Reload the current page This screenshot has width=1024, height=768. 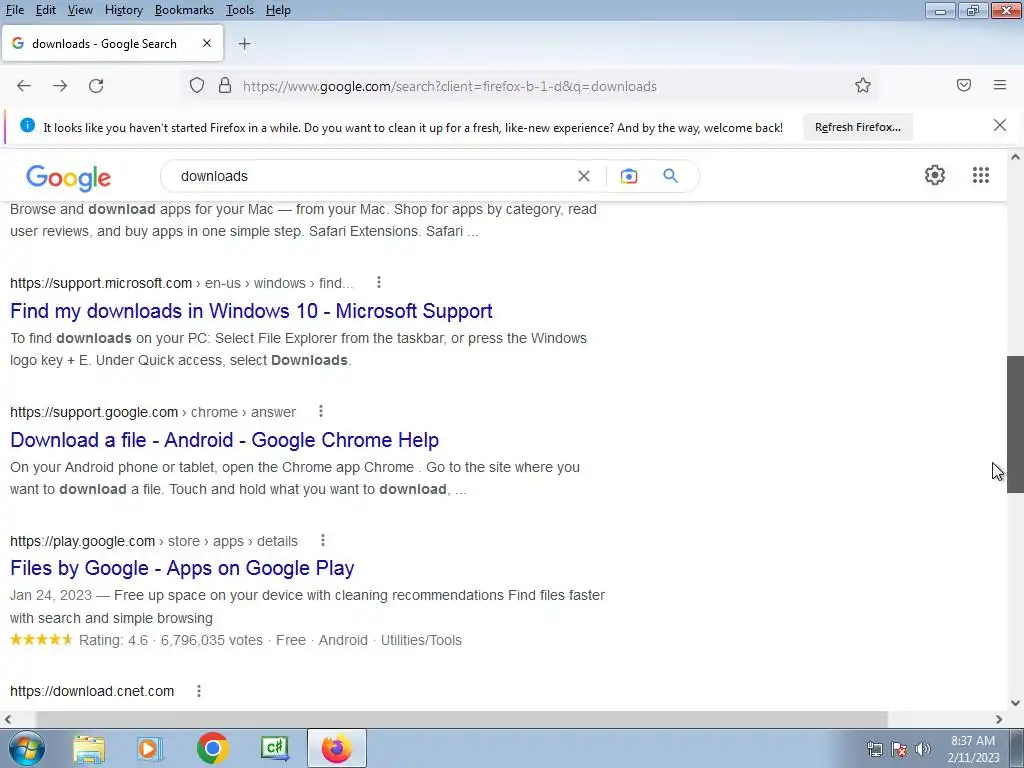(x=96, y=86)
